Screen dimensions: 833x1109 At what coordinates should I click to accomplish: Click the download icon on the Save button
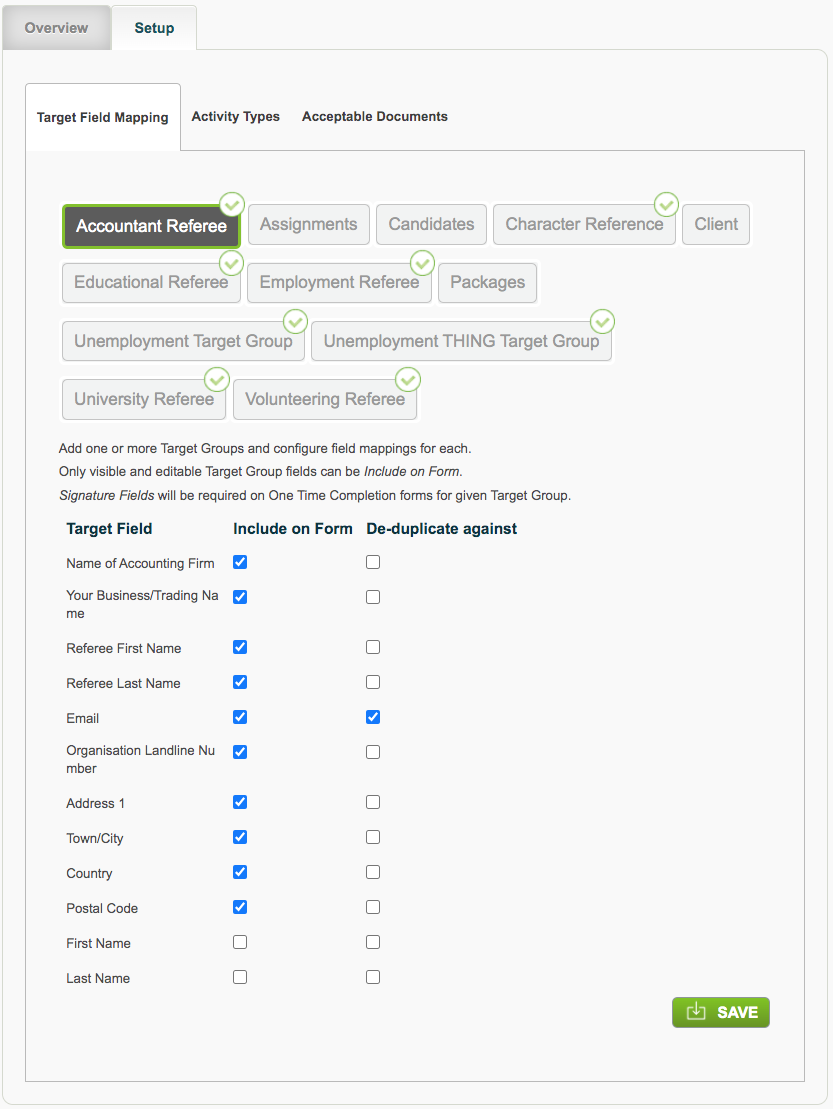tap(697, 1011)
